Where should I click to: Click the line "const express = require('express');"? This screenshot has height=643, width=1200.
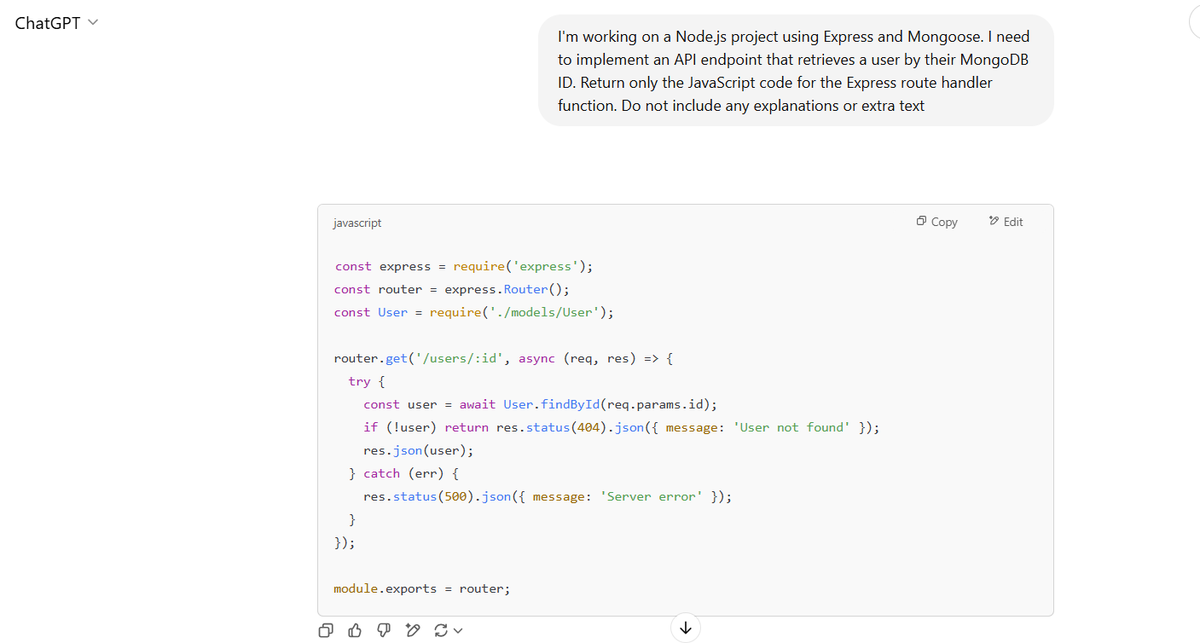[x=464, y=267]
